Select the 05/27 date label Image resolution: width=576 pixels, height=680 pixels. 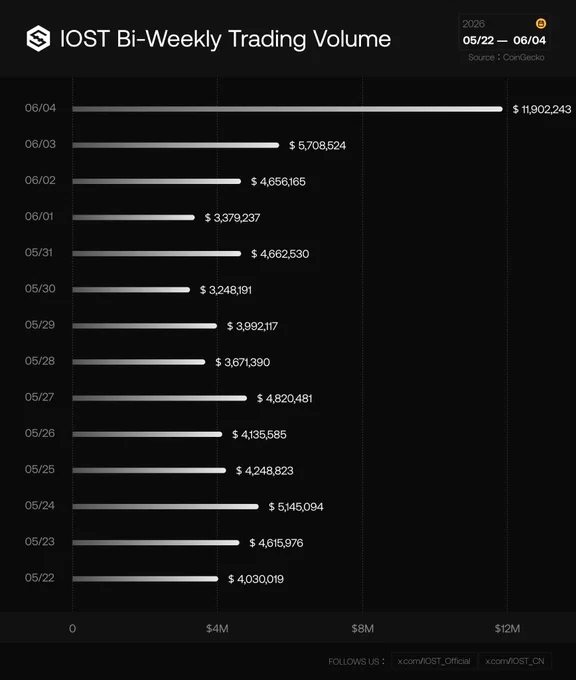[39, 397]
